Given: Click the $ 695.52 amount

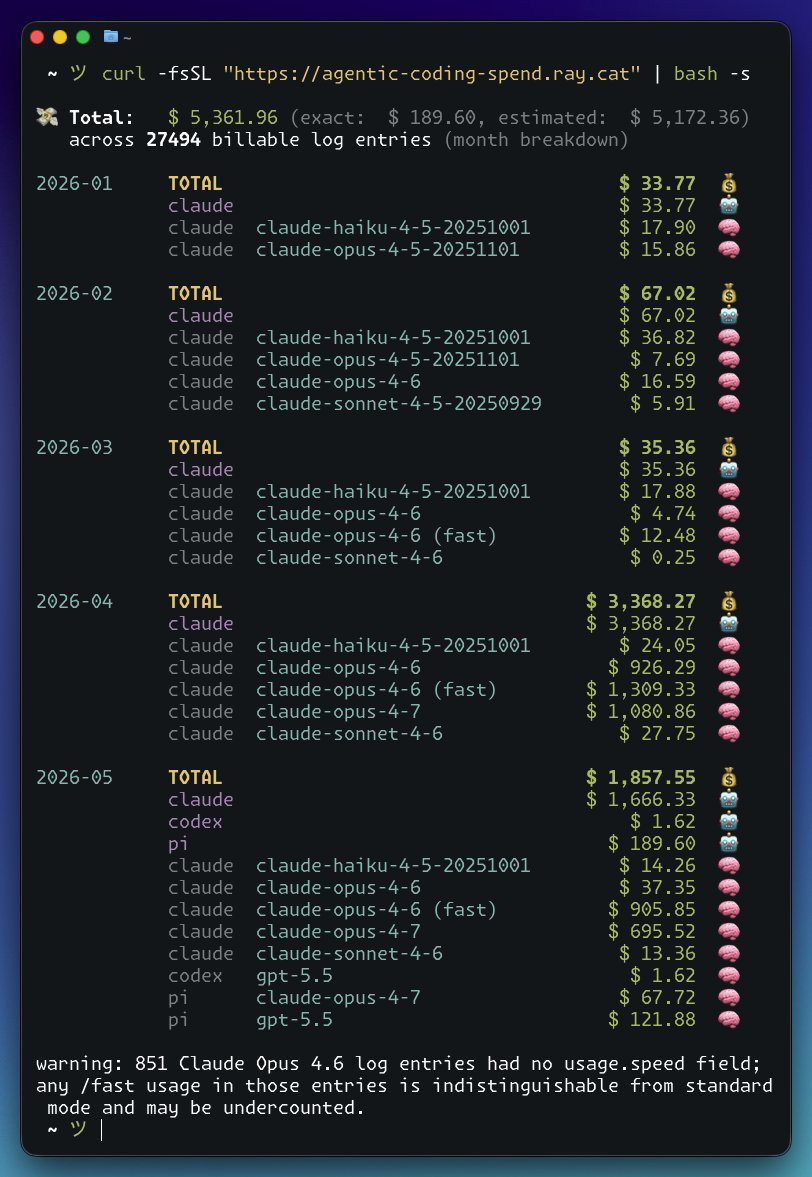Looking at the screenshot, I should [x=652, y=932].
